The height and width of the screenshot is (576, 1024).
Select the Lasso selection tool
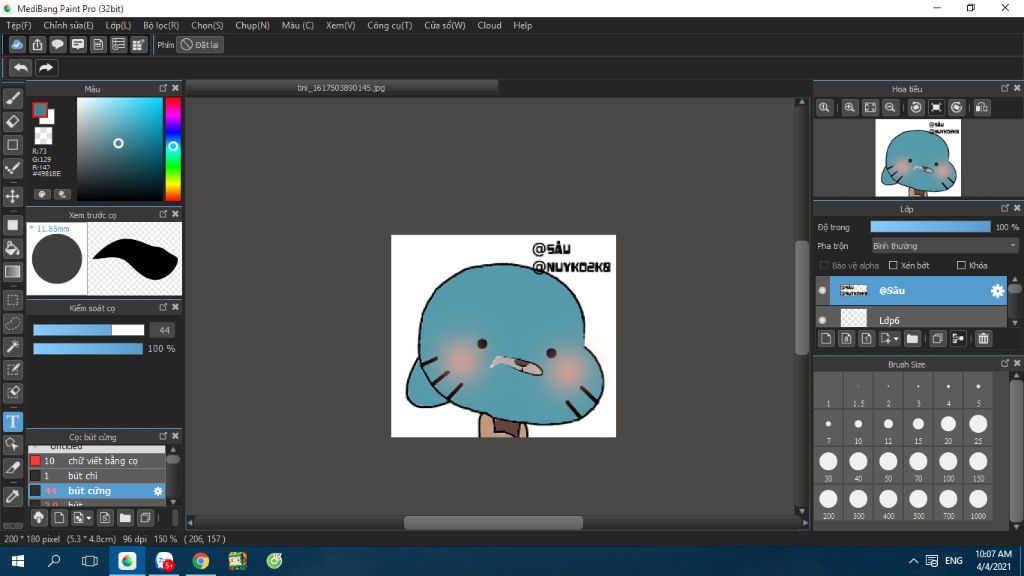pos(12,323)
